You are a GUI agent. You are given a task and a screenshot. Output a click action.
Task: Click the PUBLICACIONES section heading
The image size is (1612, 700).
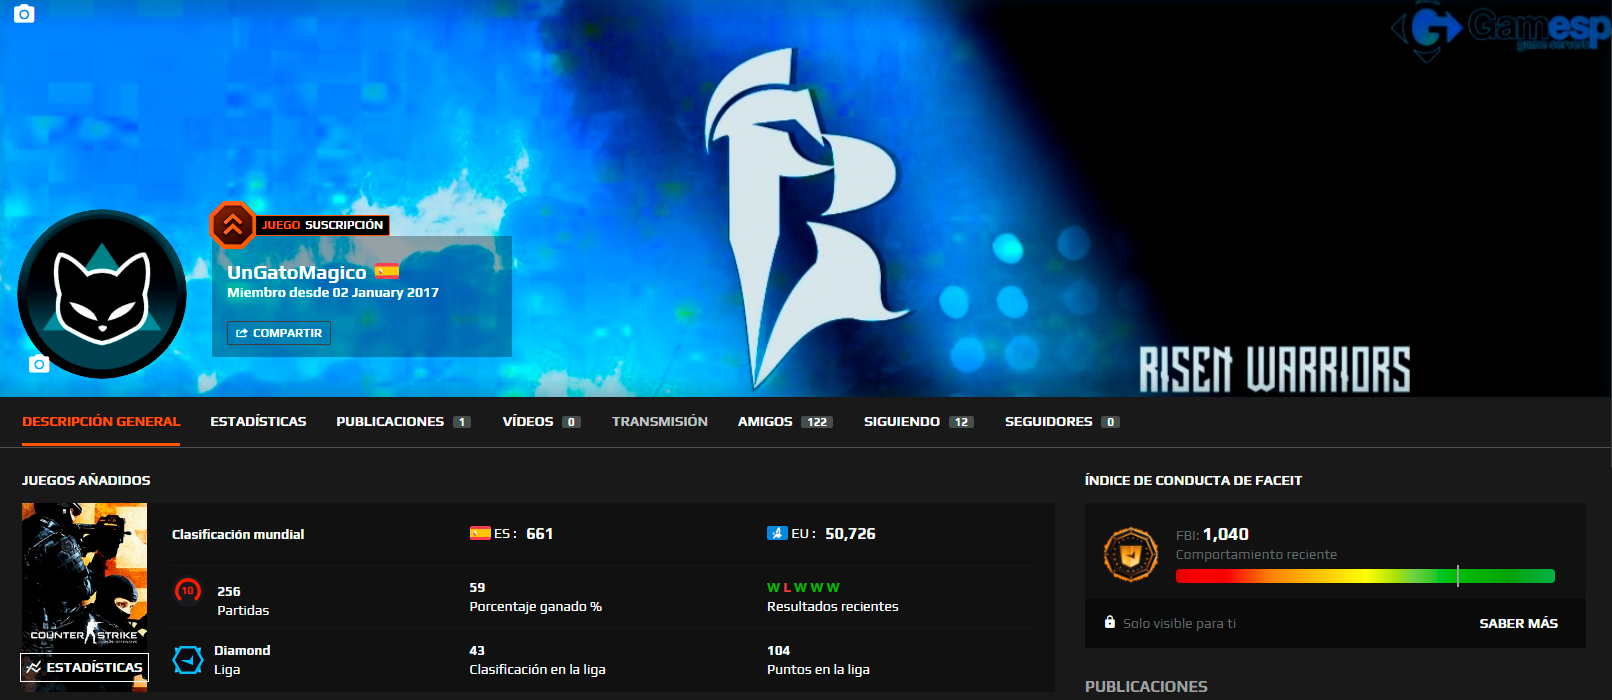point(1146,686)
